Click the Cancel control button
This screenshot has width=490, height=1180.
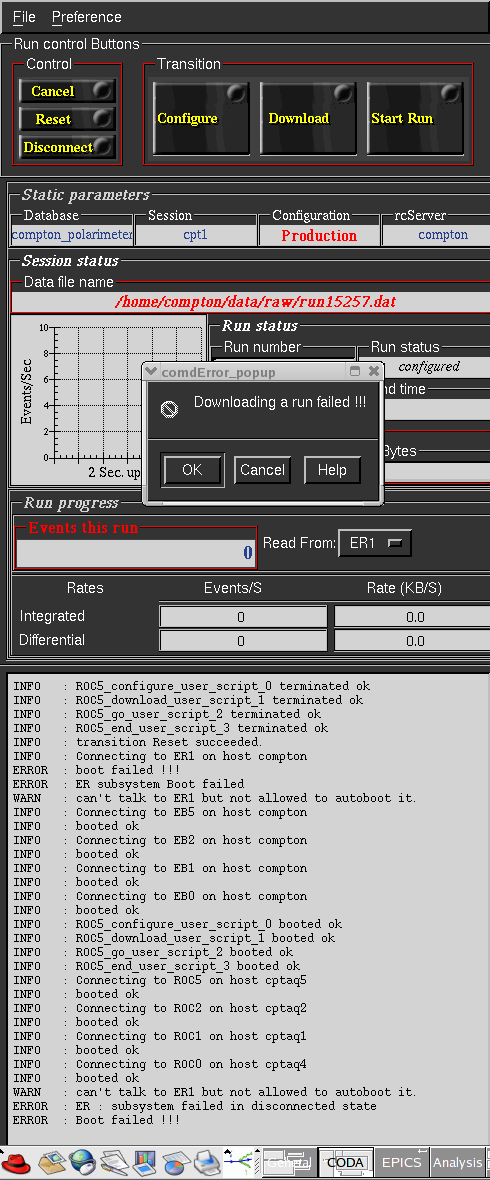[68, 91]
